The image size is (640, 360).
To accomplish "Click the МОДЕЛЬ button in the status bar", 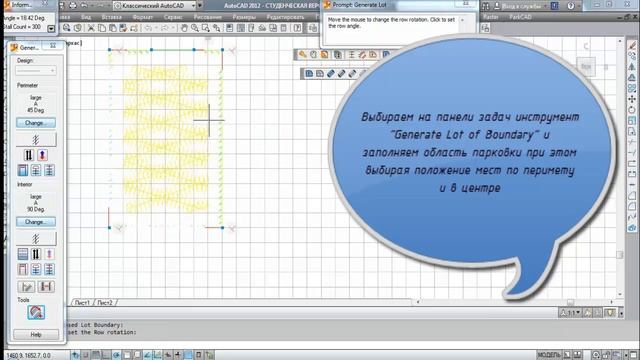I will tap(549, 355).
